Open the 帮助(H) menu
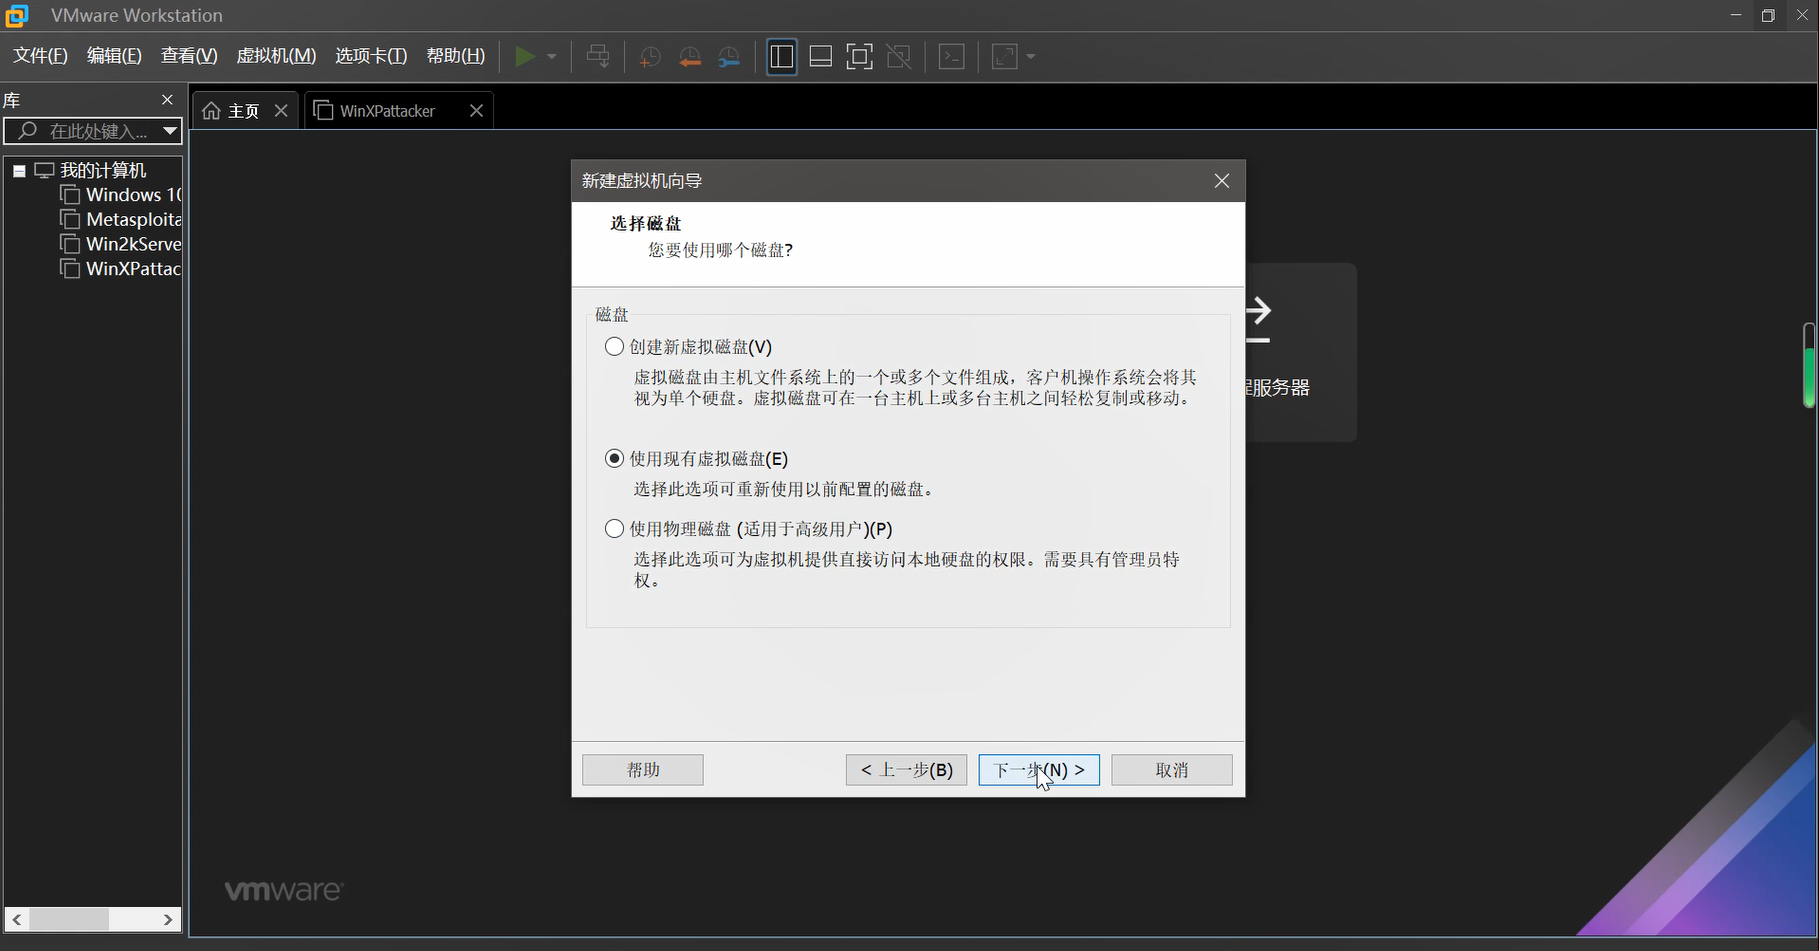 [456, 56]
